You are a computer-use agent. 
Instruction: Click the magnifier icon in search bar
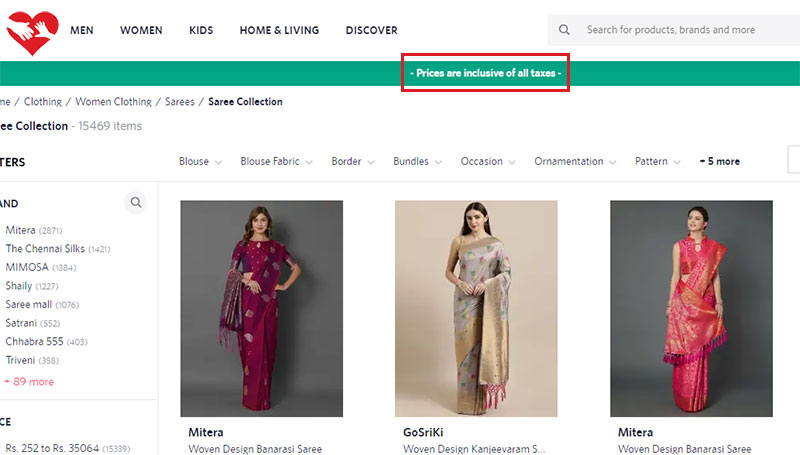point(565,30)
